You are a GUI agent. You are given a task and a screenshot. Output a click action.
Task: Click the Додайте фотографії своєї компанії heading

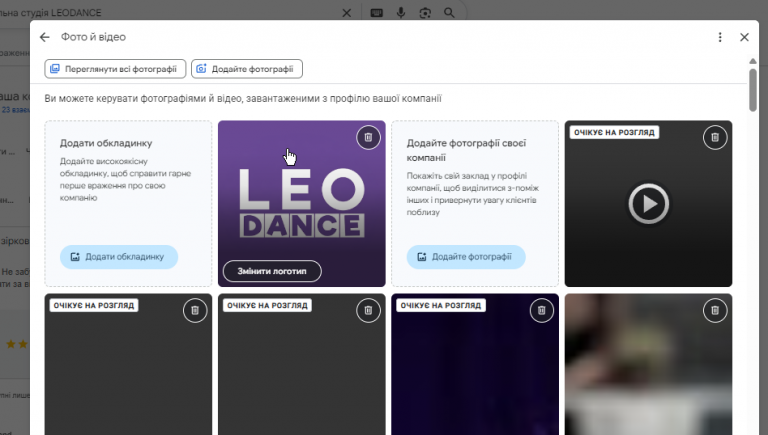coord(466,150)
